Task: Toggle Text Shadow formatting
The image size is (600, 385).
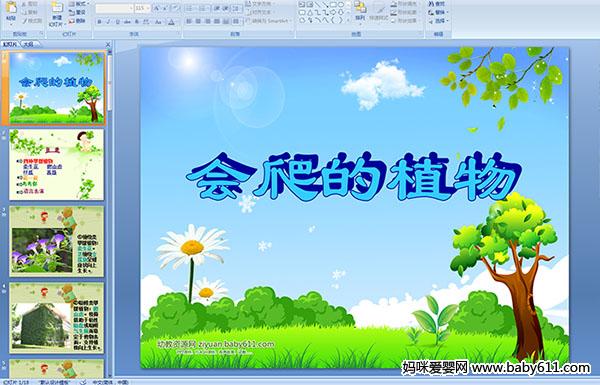Action: 137,22
